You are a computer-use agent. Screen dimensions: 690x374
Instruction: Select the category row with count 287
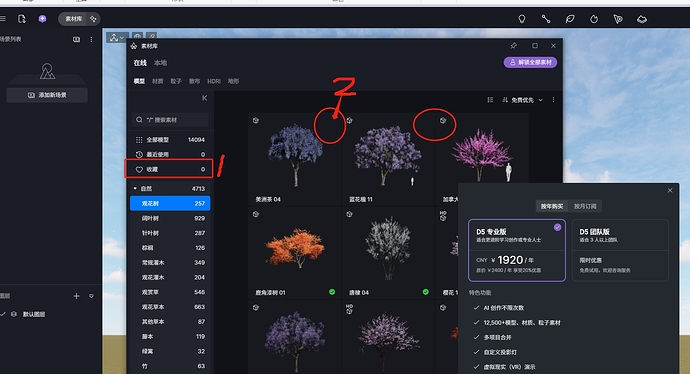170,233
